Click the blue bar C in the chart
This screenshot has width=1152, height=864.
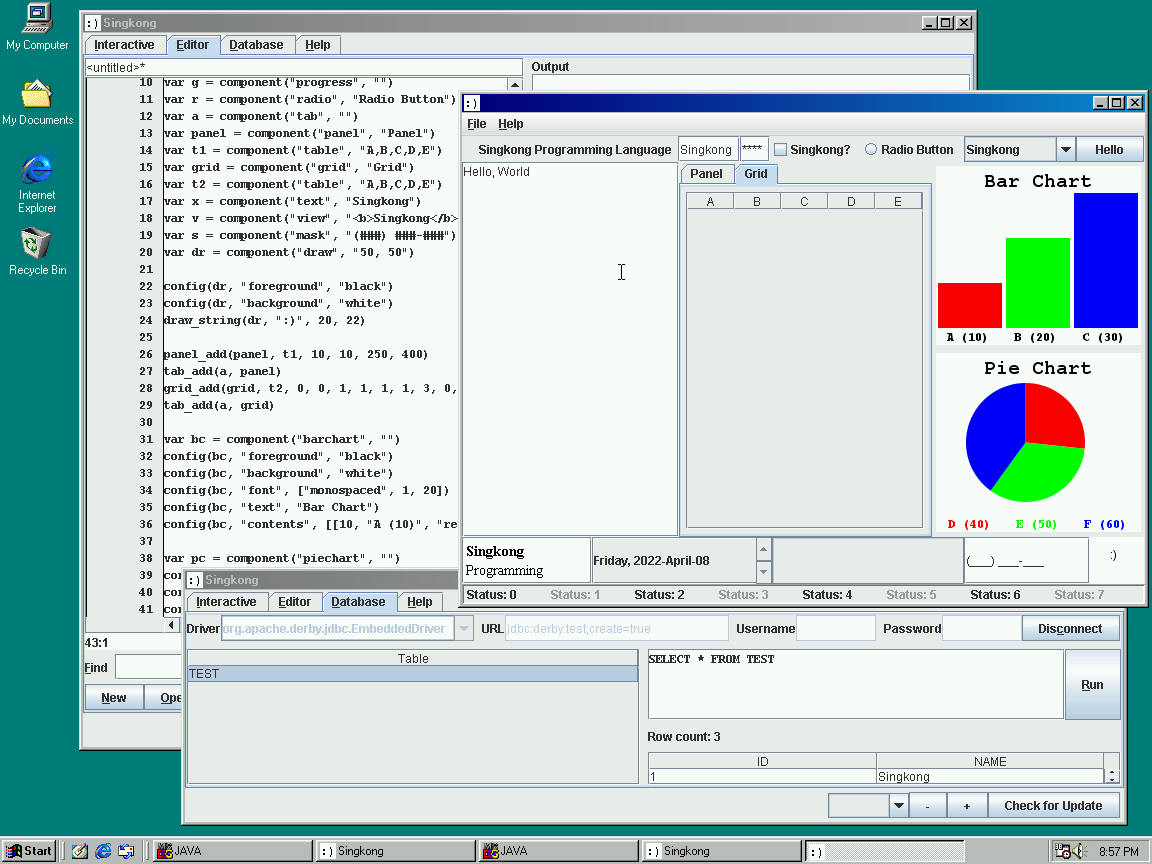pyautogui.click(x=1105, y=260)
